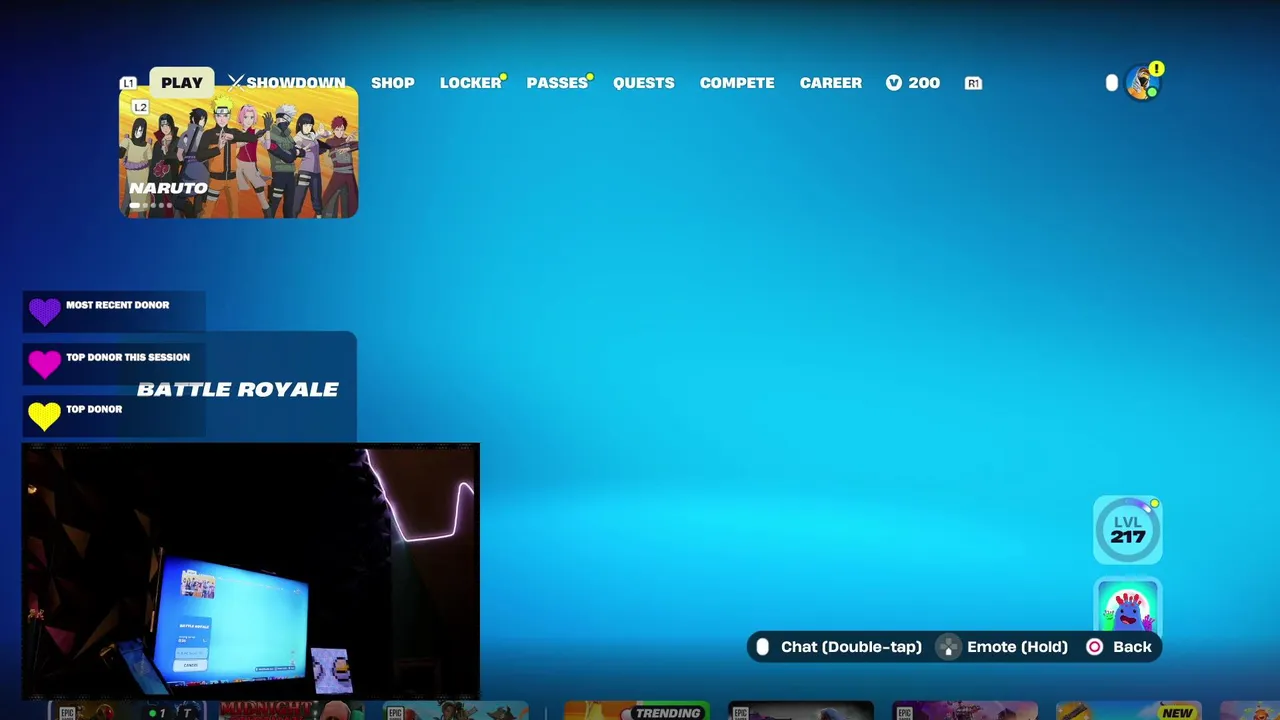Image resolution: width=1280 pixels, height=720 pixels.
Task: Click the Back circle button icon
Action: pyautogui.click(x=1095, y=647)
